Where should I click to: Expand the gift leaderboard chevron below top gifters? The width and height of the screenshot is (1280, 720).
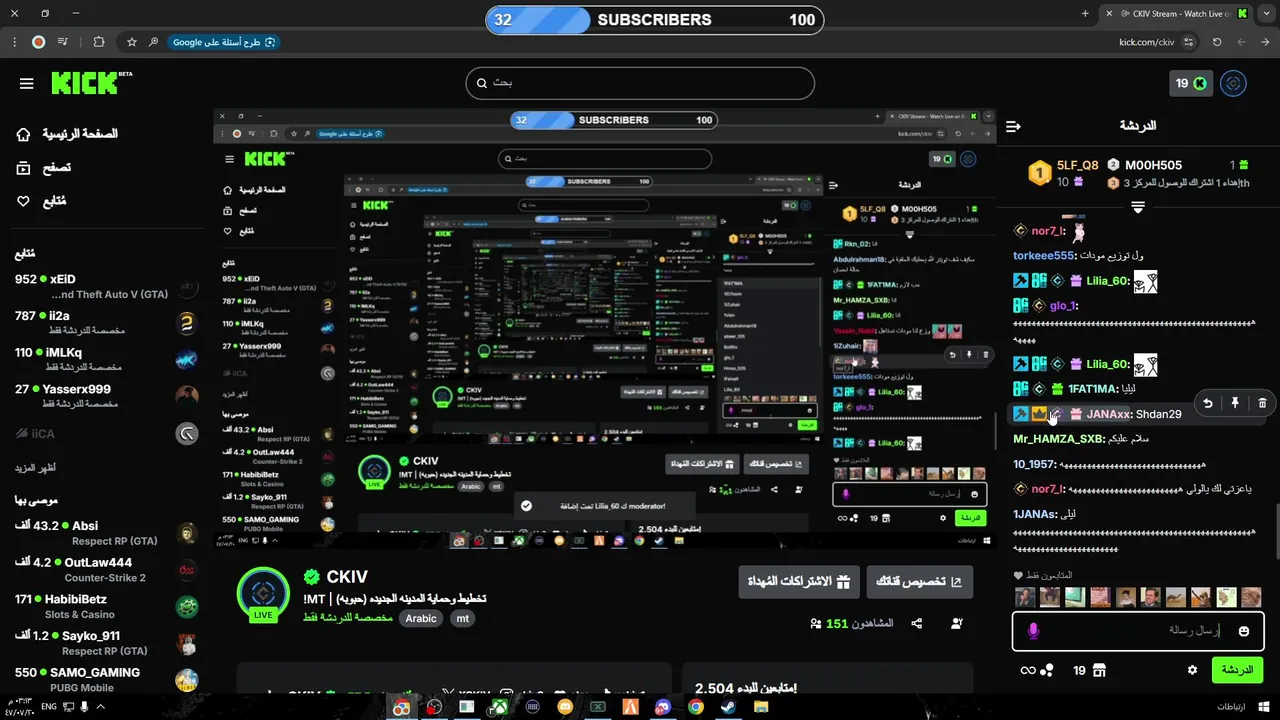1137,207
